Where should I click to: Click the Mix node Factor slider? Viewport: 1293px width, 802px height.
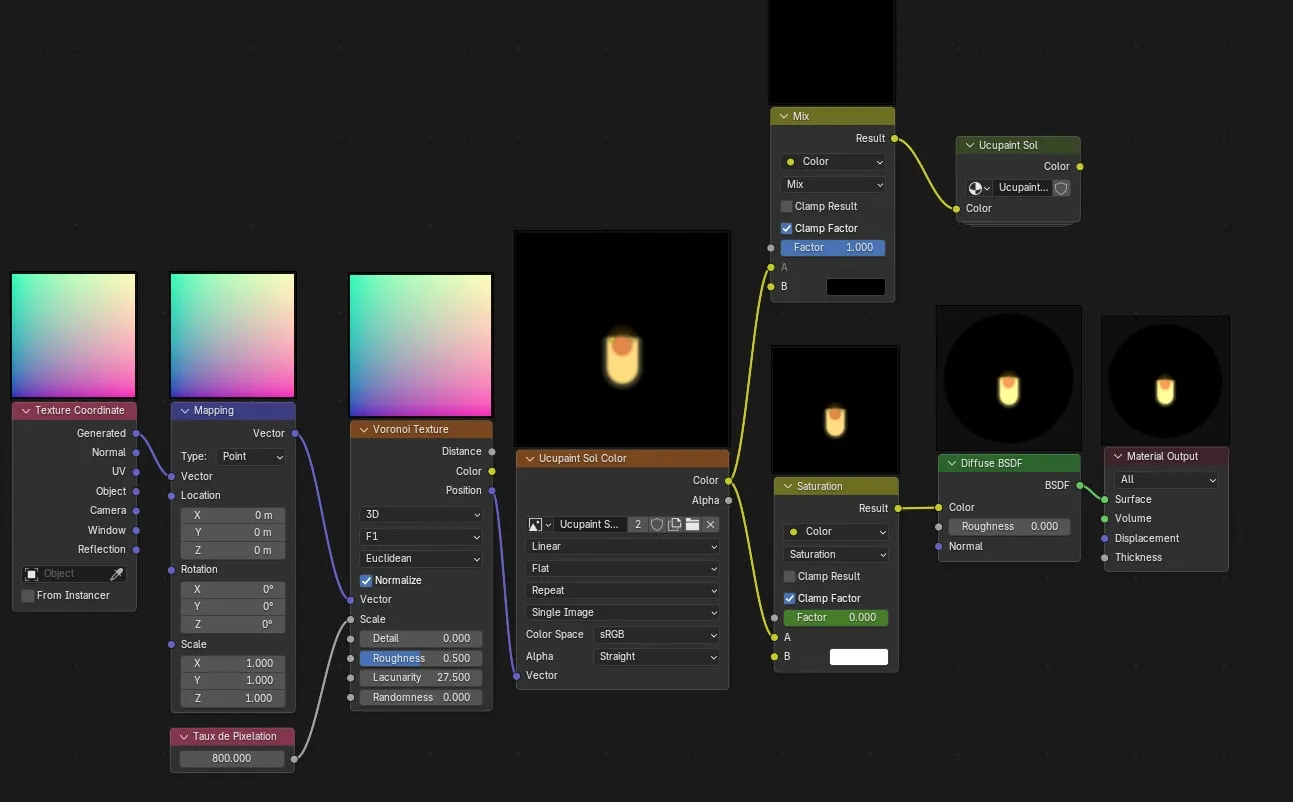(833, 247)
